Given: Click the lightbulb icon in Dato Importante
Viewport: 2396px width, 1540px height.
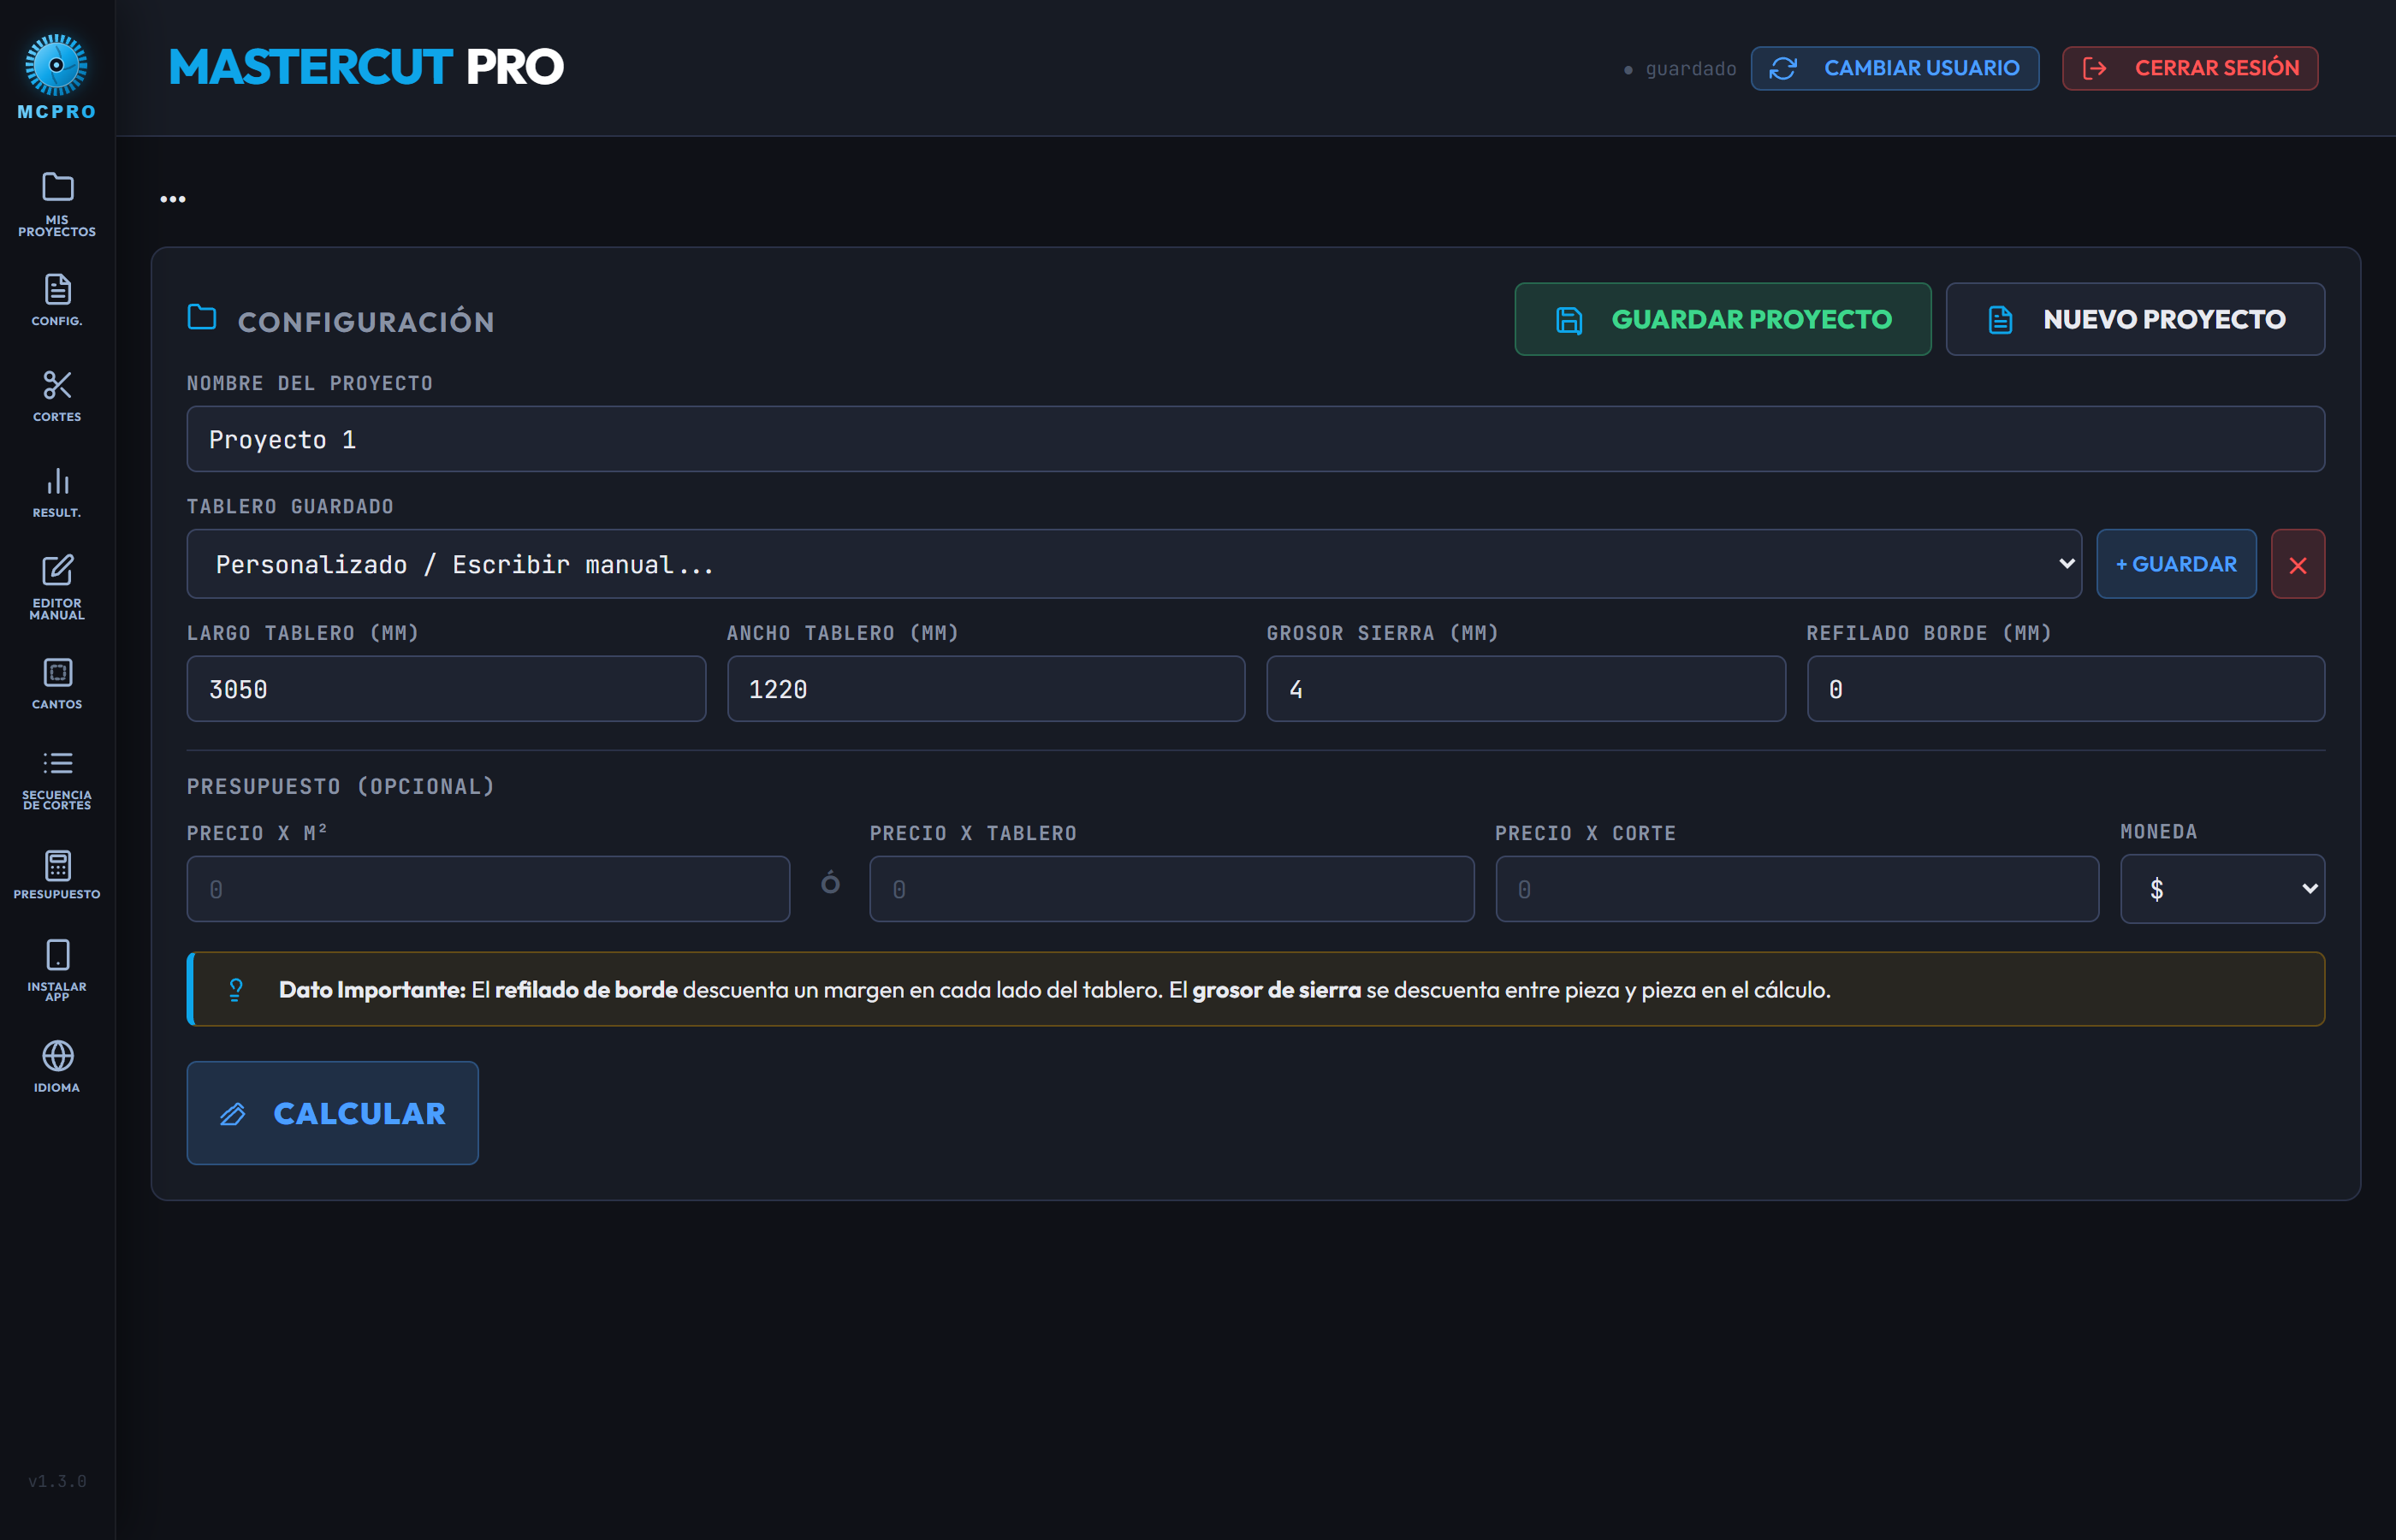Looking at the screenshot, I should [236, 989].
